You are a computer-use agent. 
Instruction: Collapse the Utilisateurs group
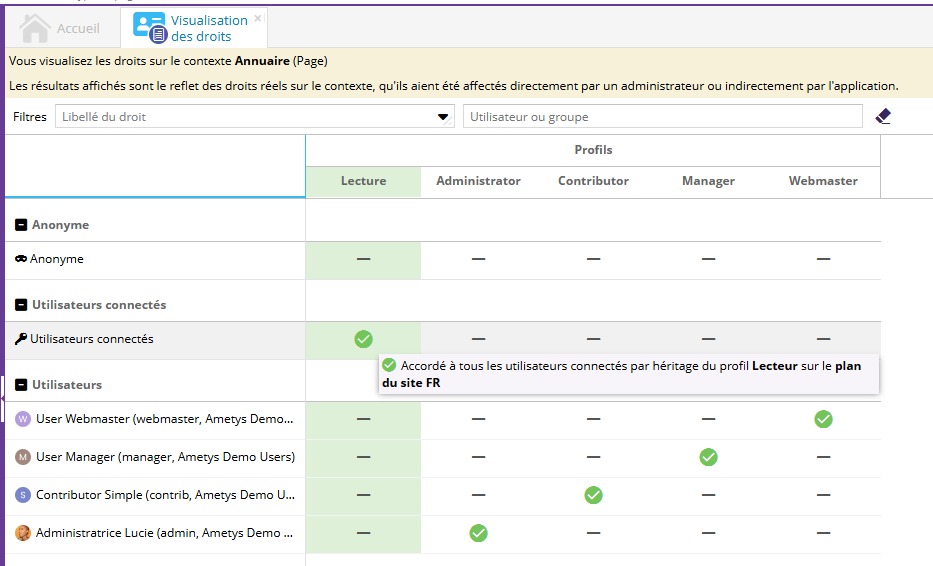coord(21,385)
